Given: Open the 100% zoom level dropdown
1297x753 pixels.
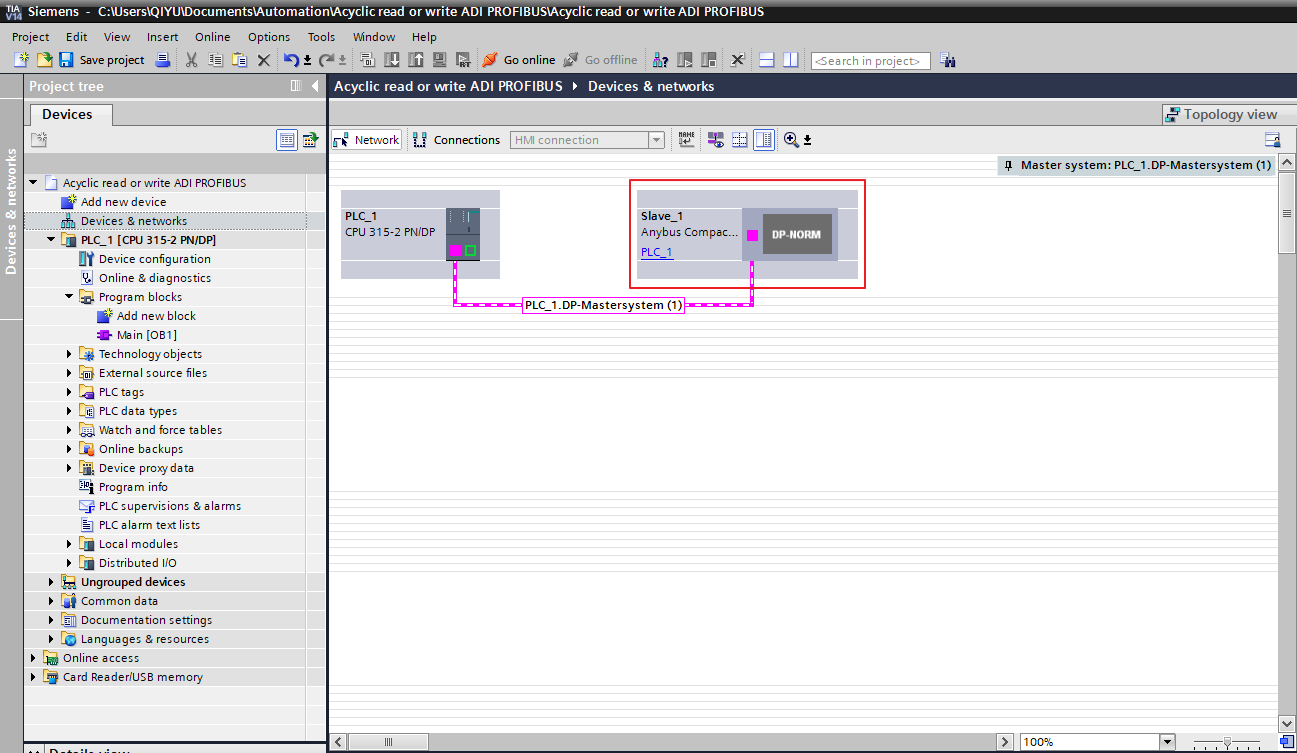Looking at the screenshot, I should (x=1166, y=742).
